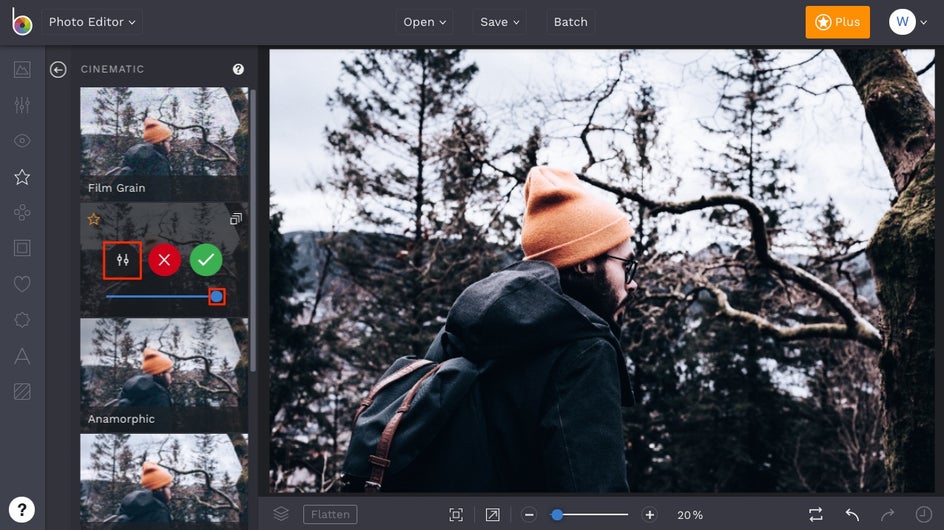Image resolution: width=944 pixels, height=530 pixels.
Task: Click the orange Plus upgrade button
Action: click(x=837, y=22)
